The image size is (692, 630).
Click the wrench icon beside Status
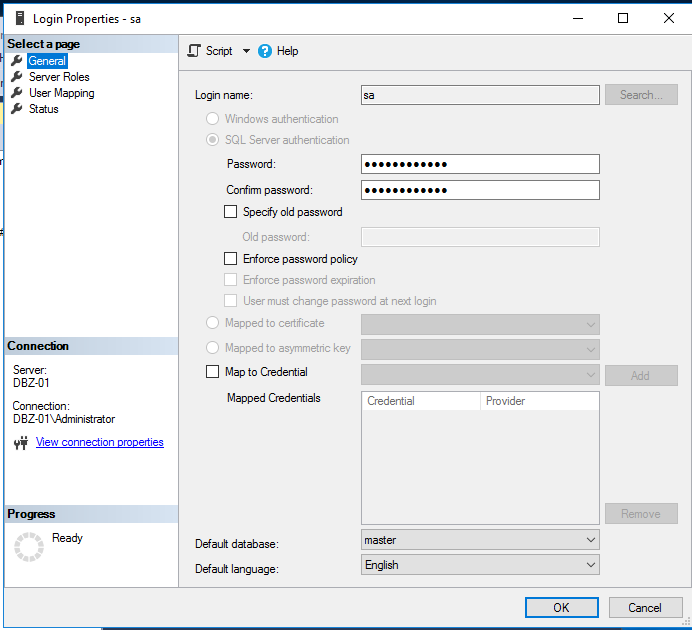(17, 109)
